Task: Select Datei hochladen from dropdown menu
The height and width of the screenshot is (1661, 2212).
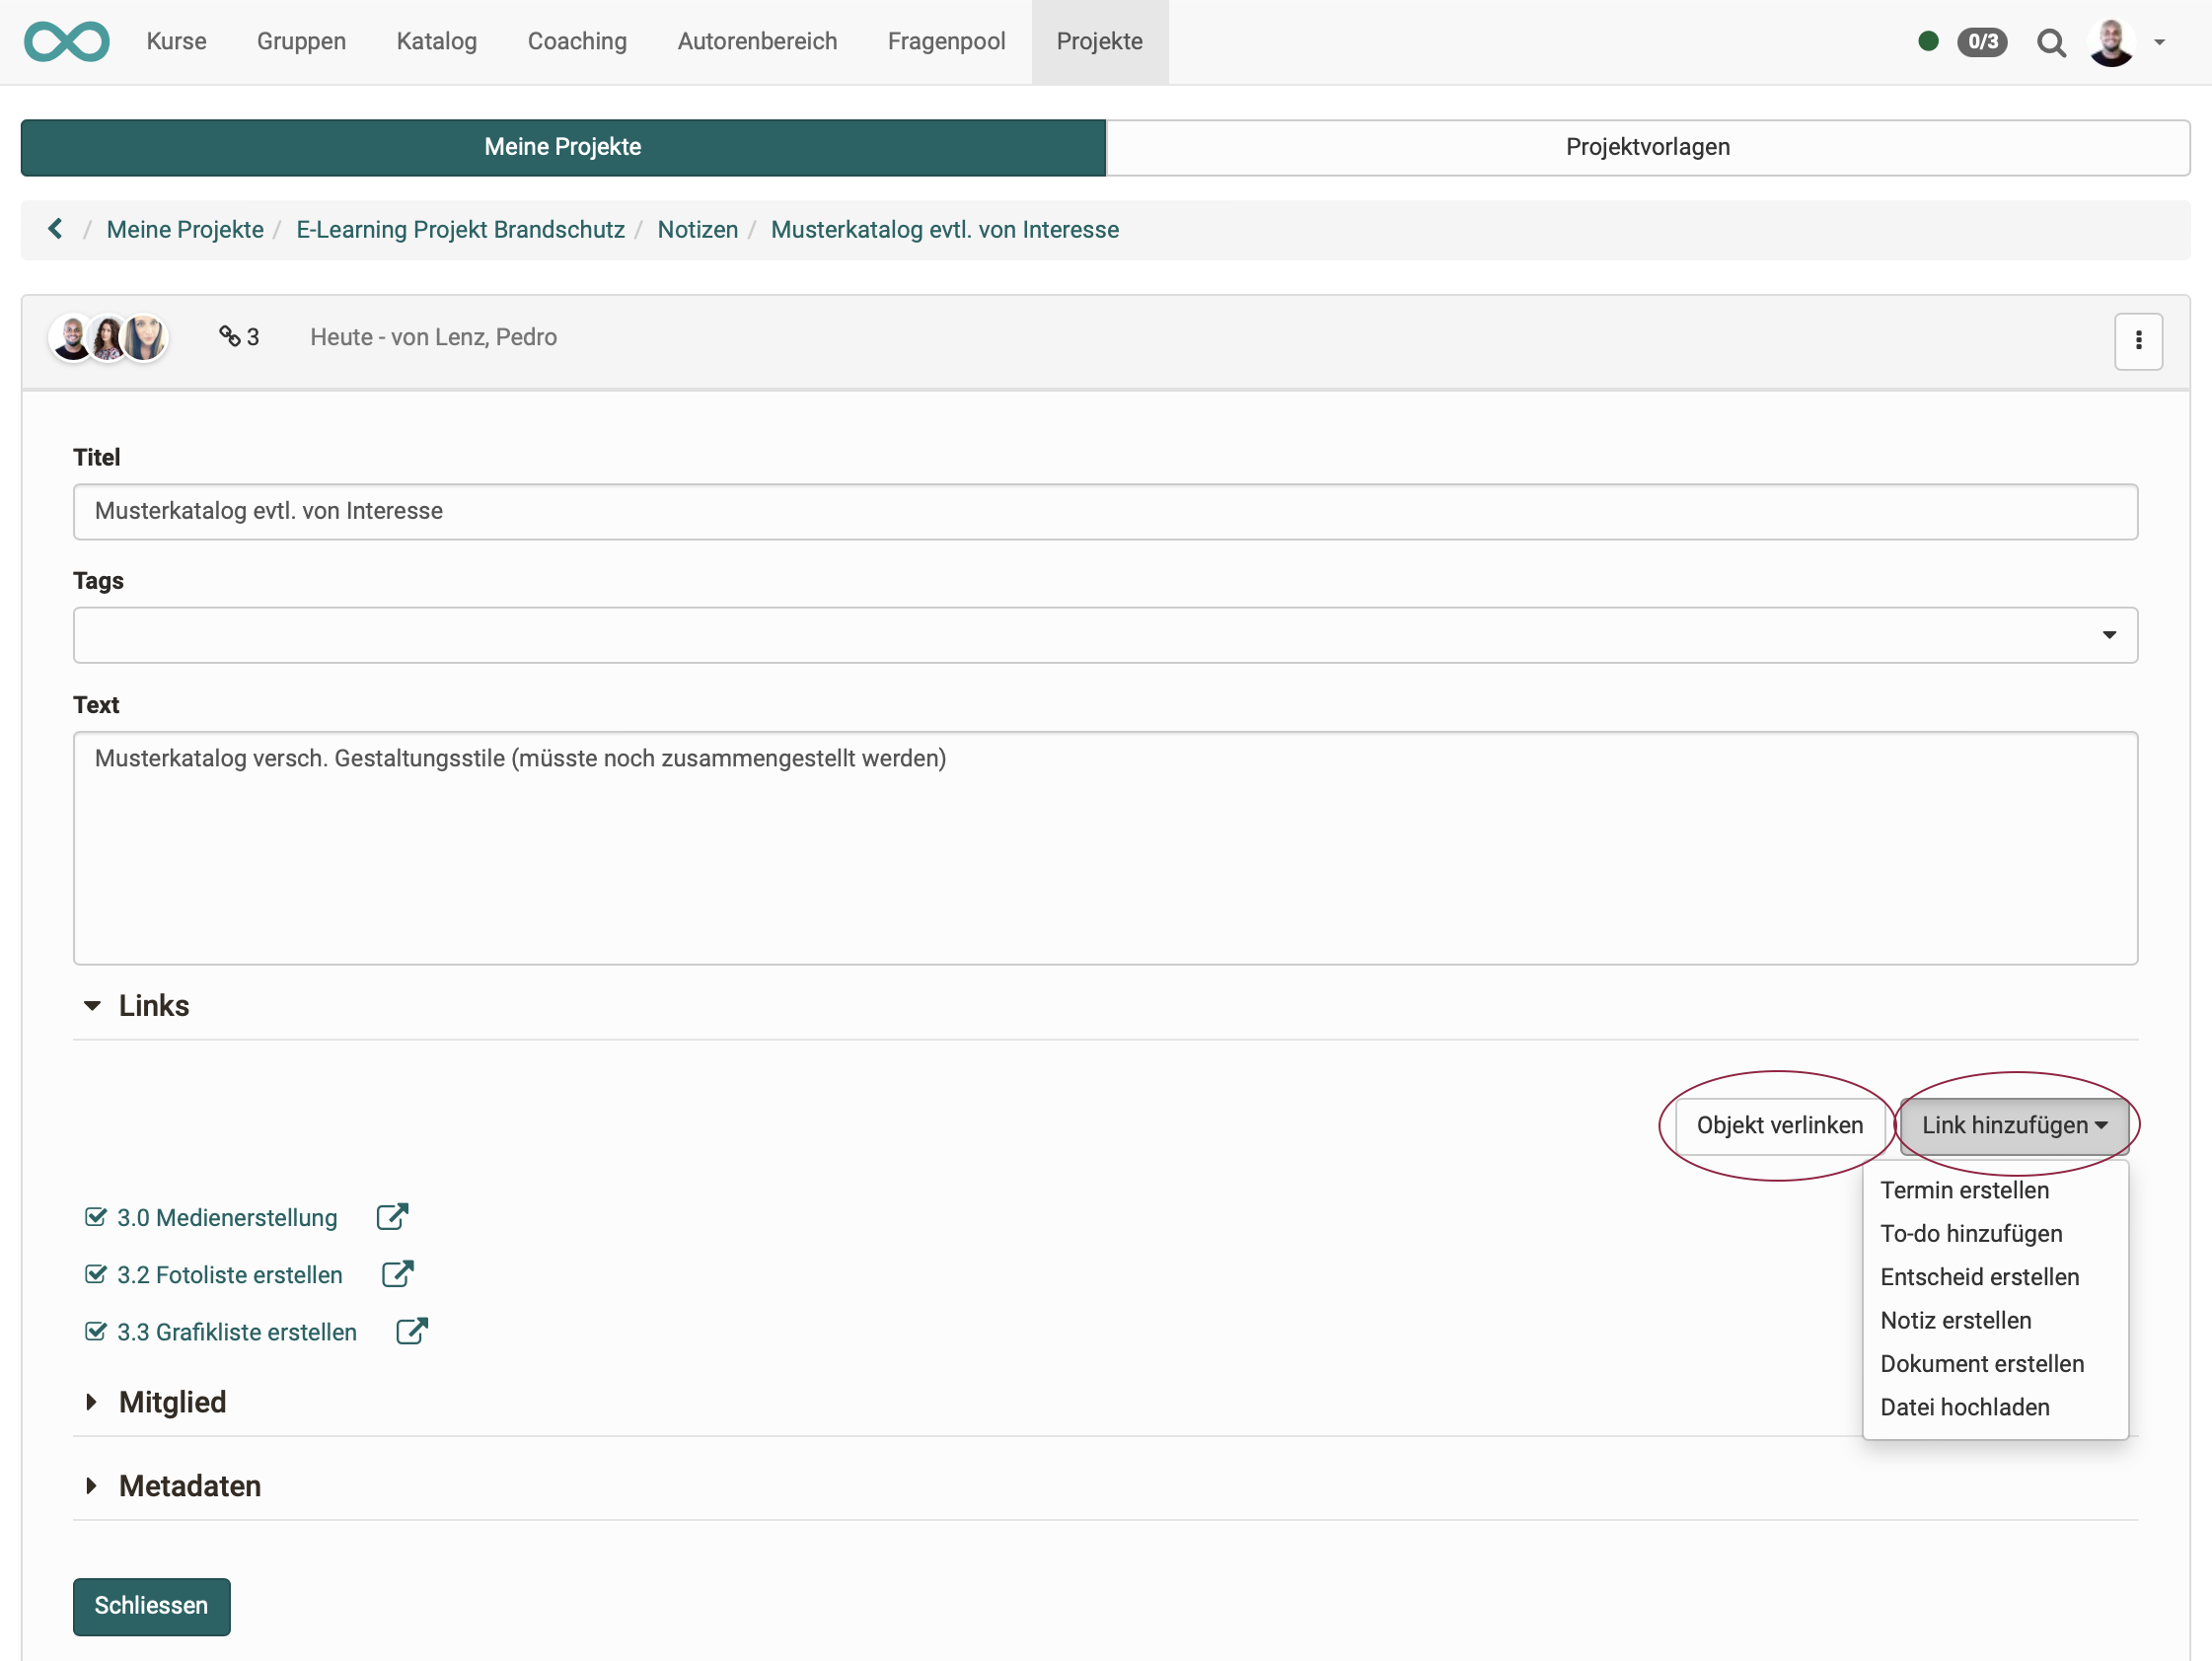Action: tap(1966, 1407)
